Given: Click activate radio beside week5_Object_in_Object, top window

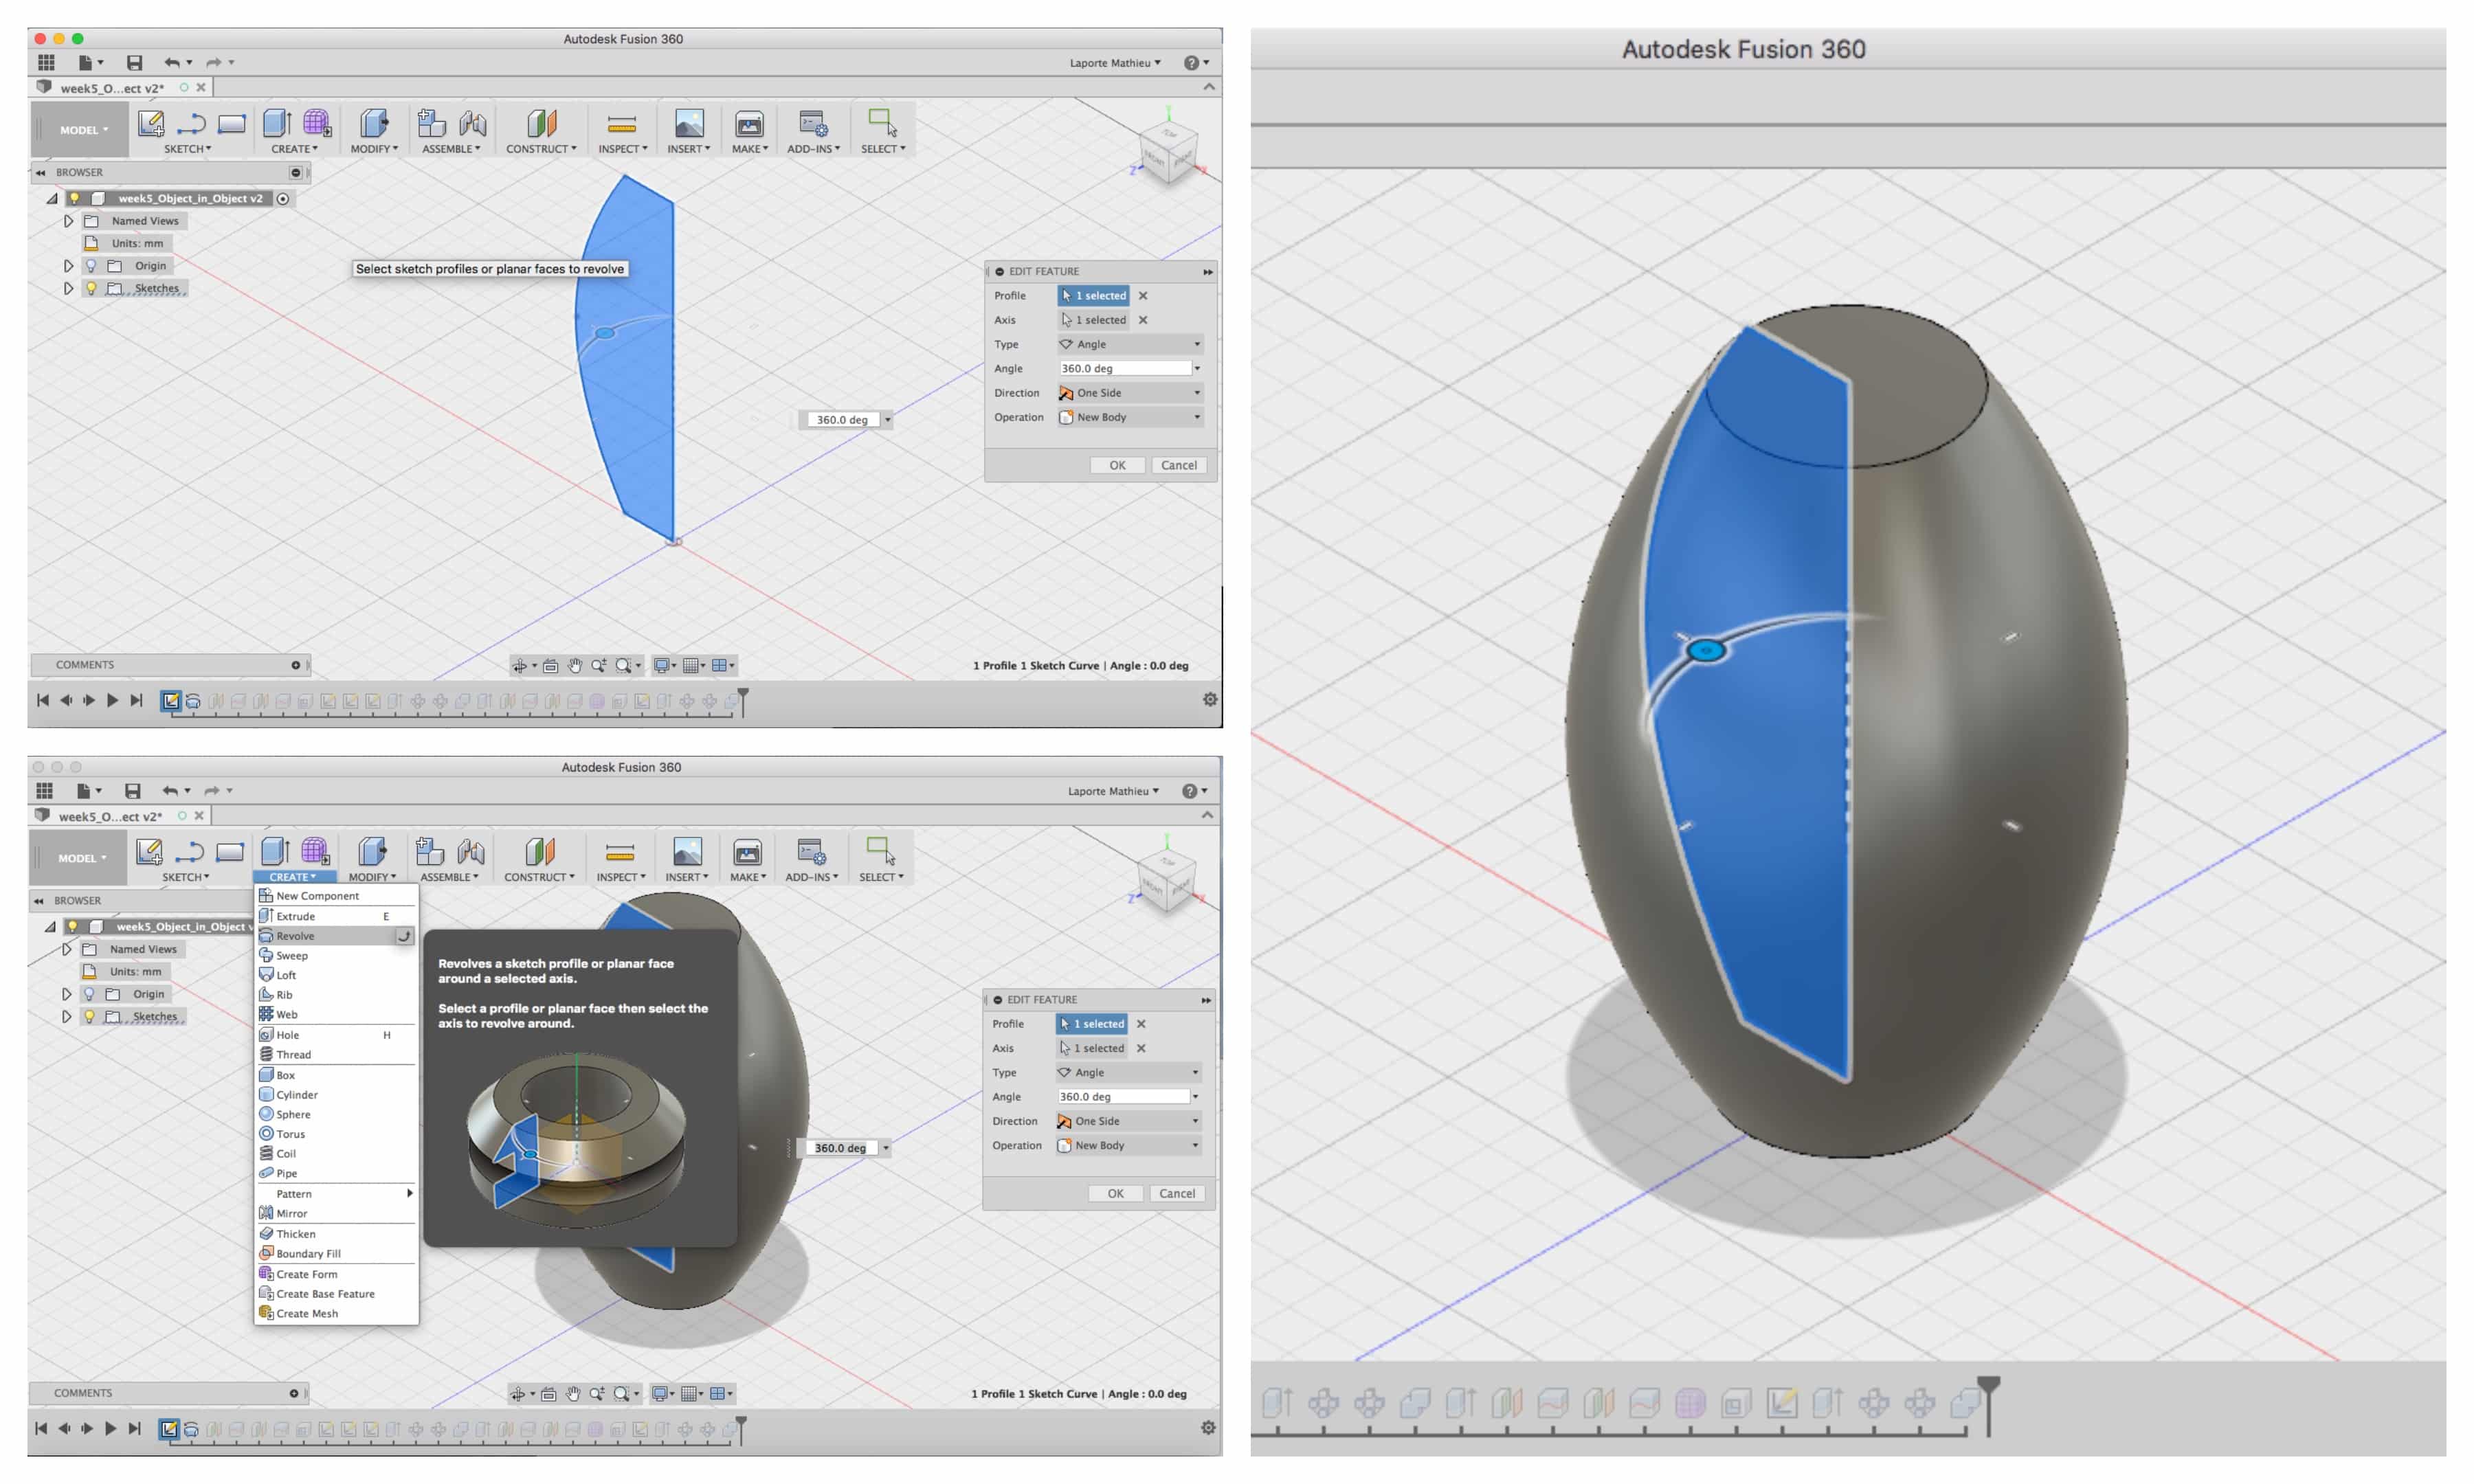Looking at the screenshot, I should (x=283, y=198).
